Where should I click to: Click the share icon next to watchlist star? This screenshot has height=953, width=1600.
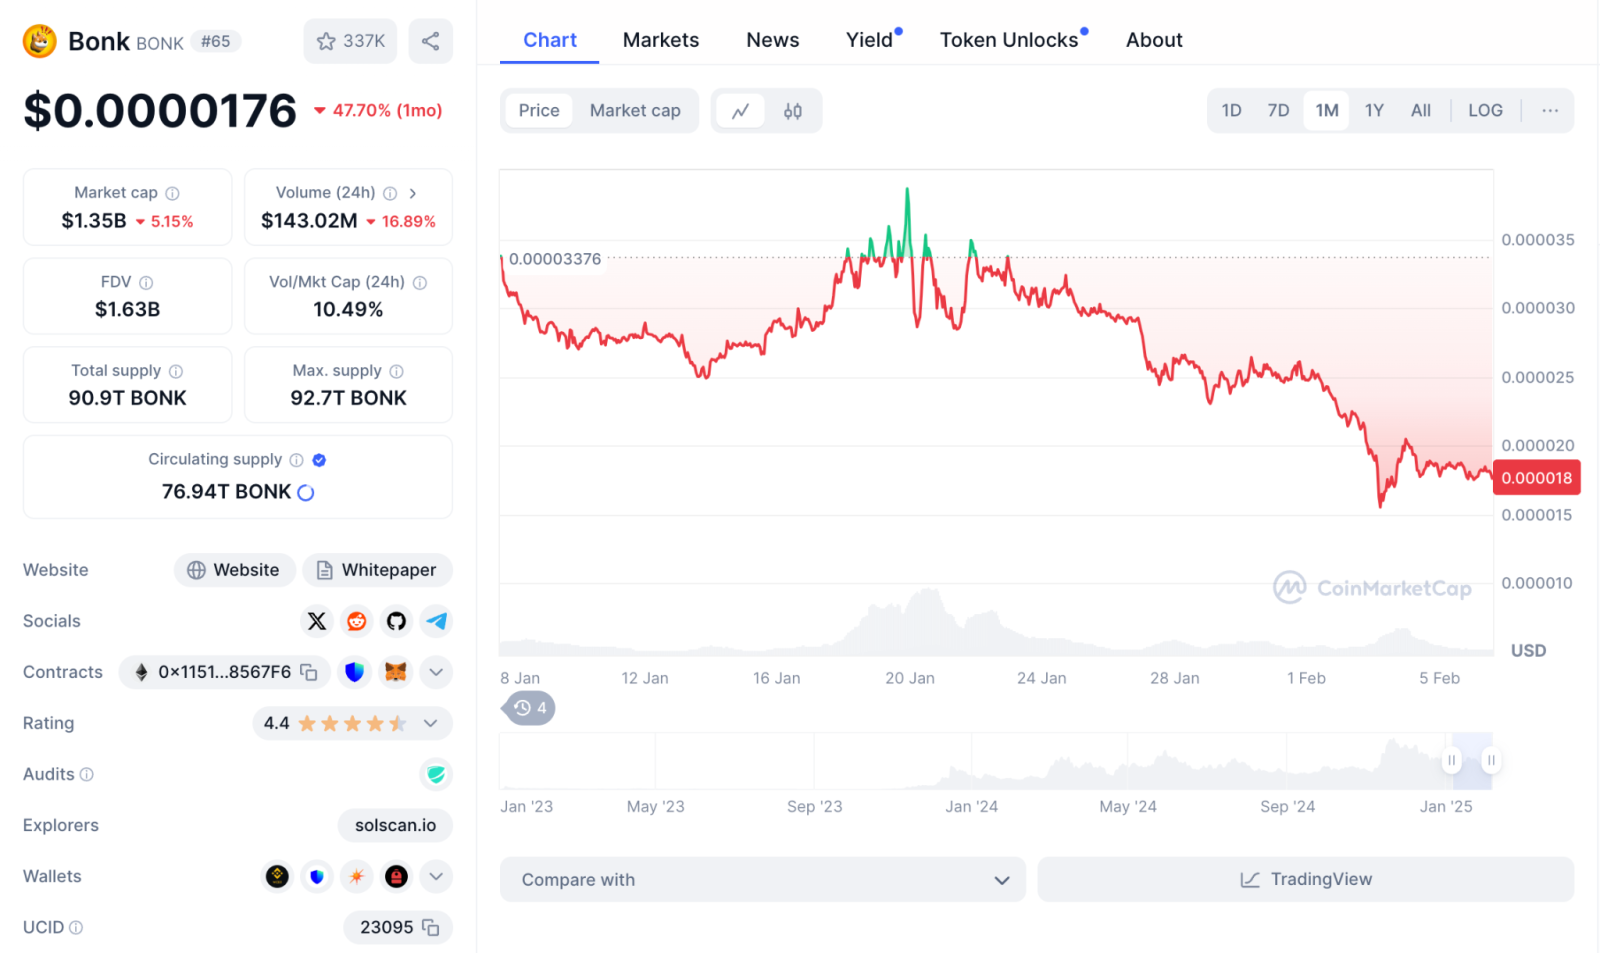(x=430, y=41)
